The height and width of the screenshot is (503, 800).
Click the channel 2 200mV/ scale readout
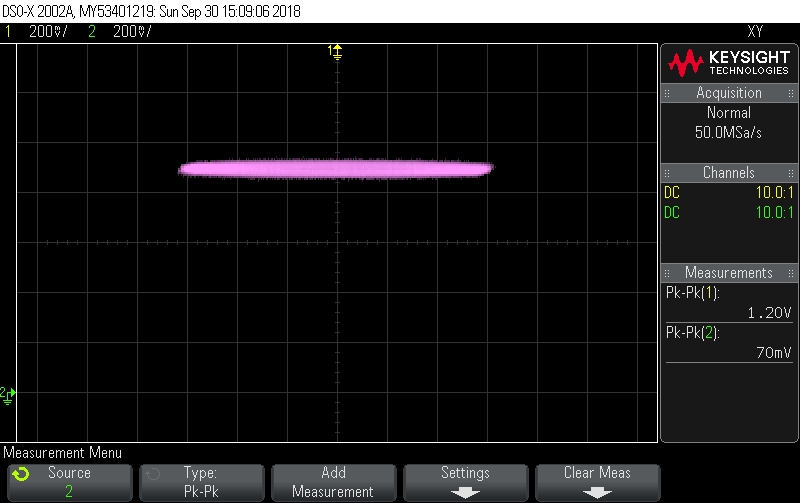click(x=132, y=32)
